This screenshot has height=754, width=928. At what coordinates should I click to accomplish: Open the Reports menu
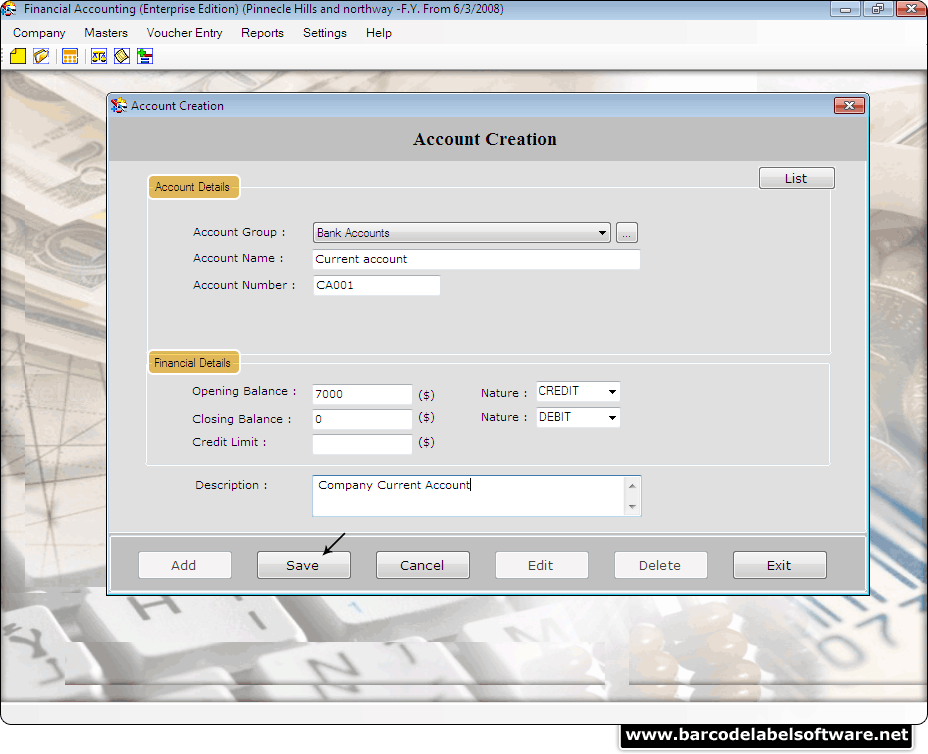(x=262, y=33)
